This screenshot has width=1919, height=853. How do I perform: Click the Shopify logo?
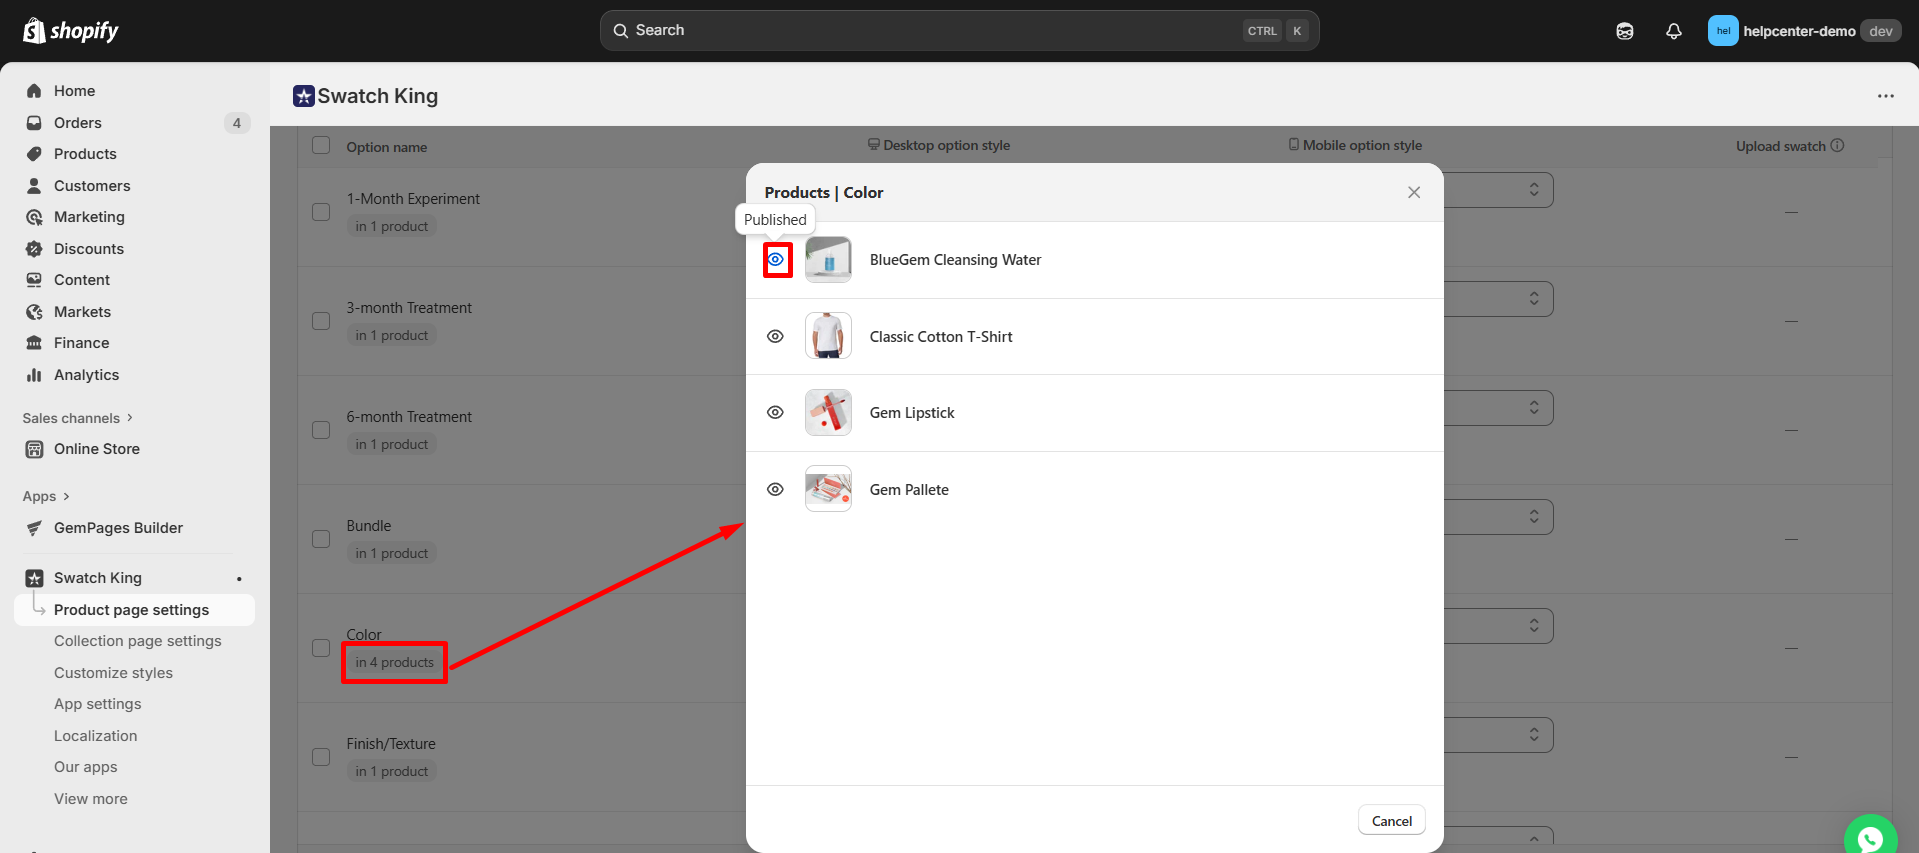[x=71, y=31]
